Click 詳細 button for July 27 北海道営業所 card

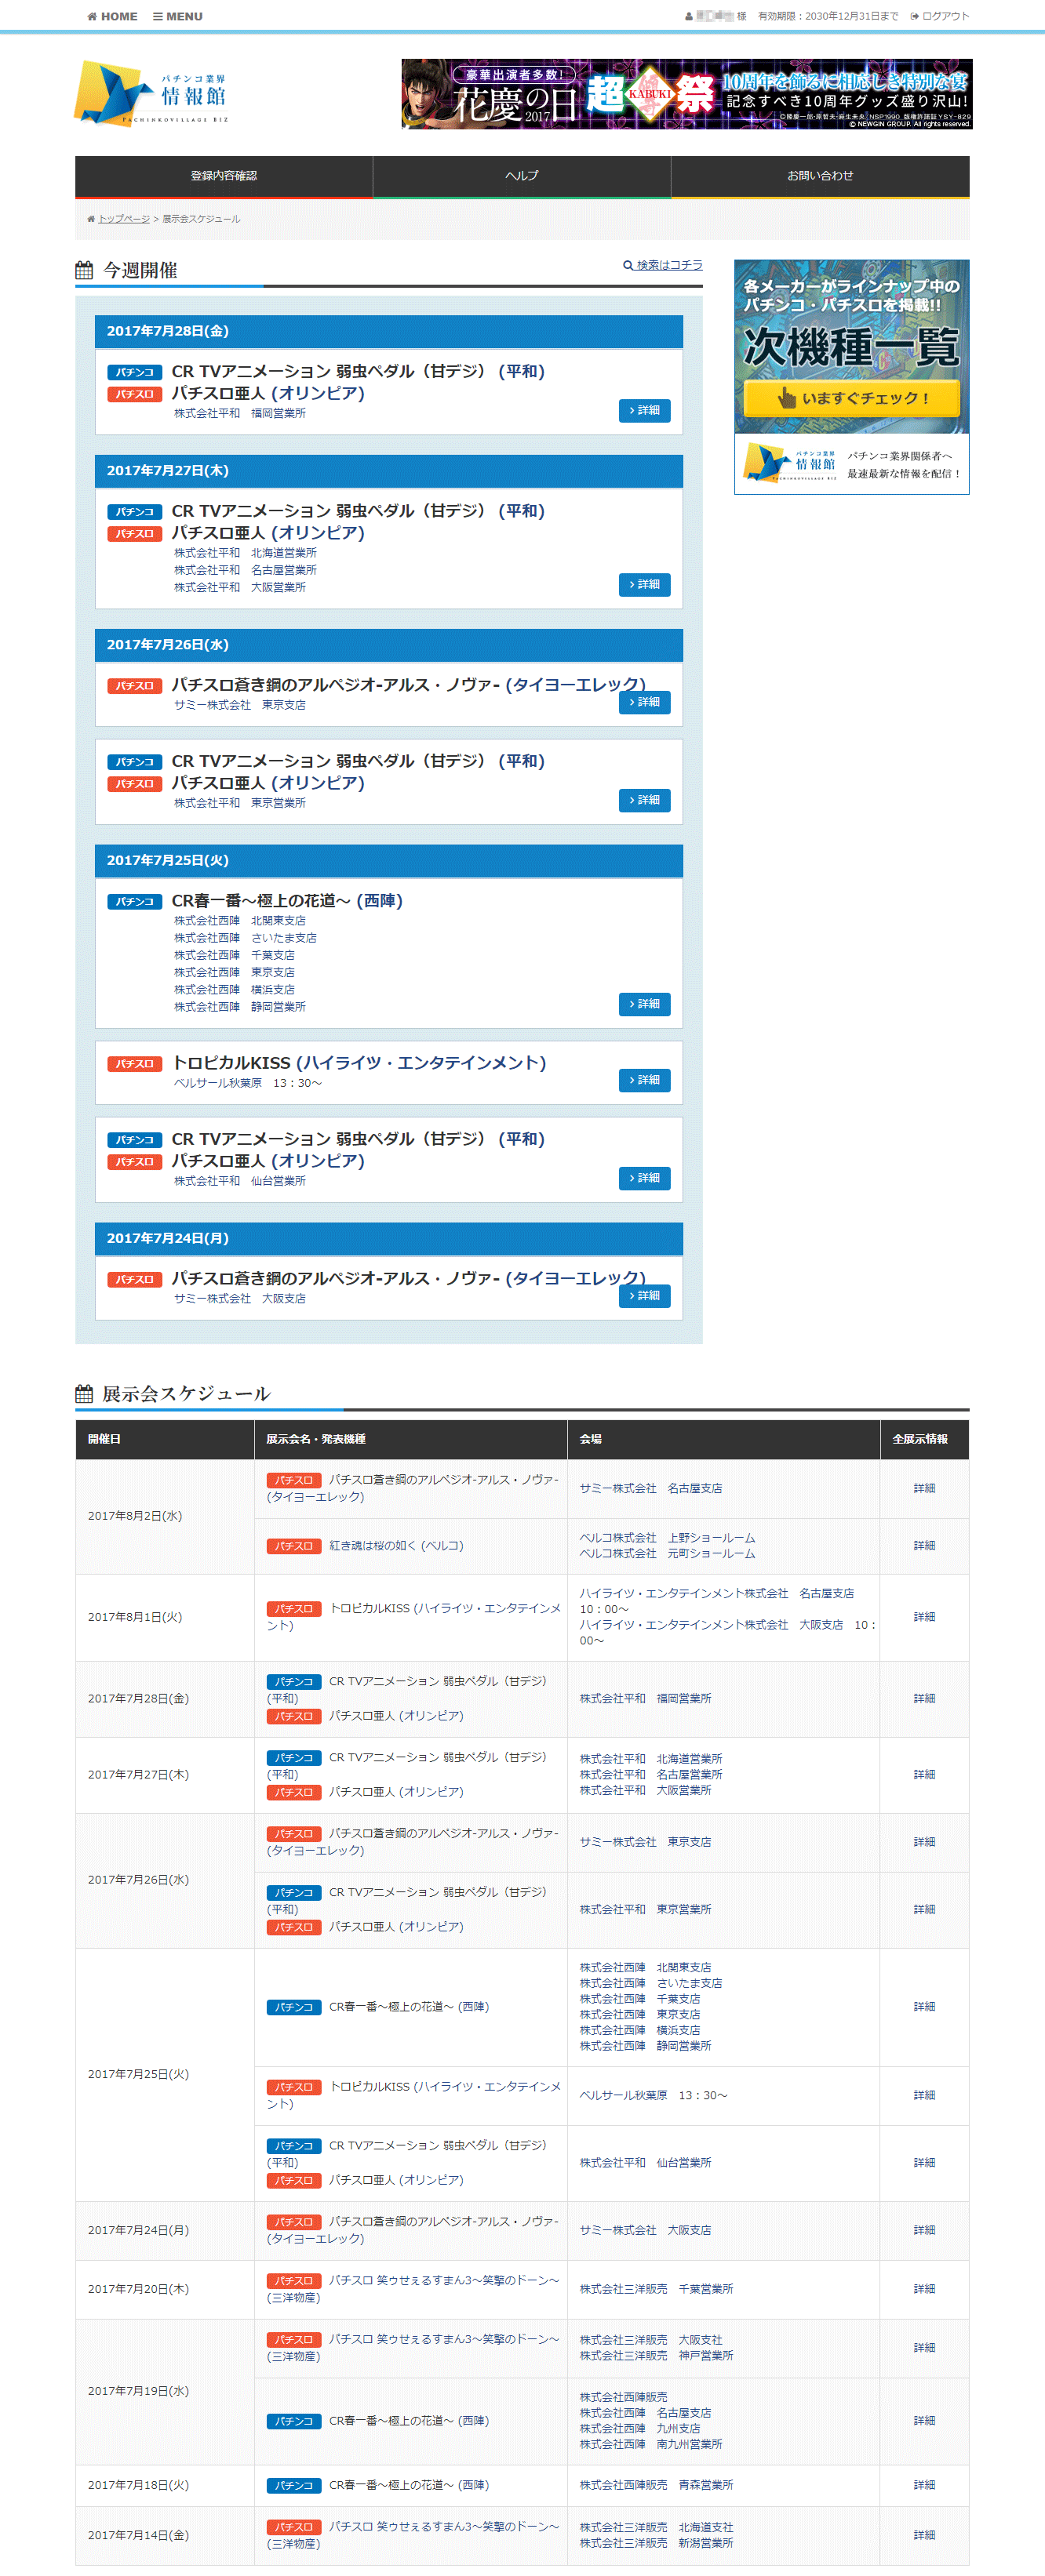[644, 584]
